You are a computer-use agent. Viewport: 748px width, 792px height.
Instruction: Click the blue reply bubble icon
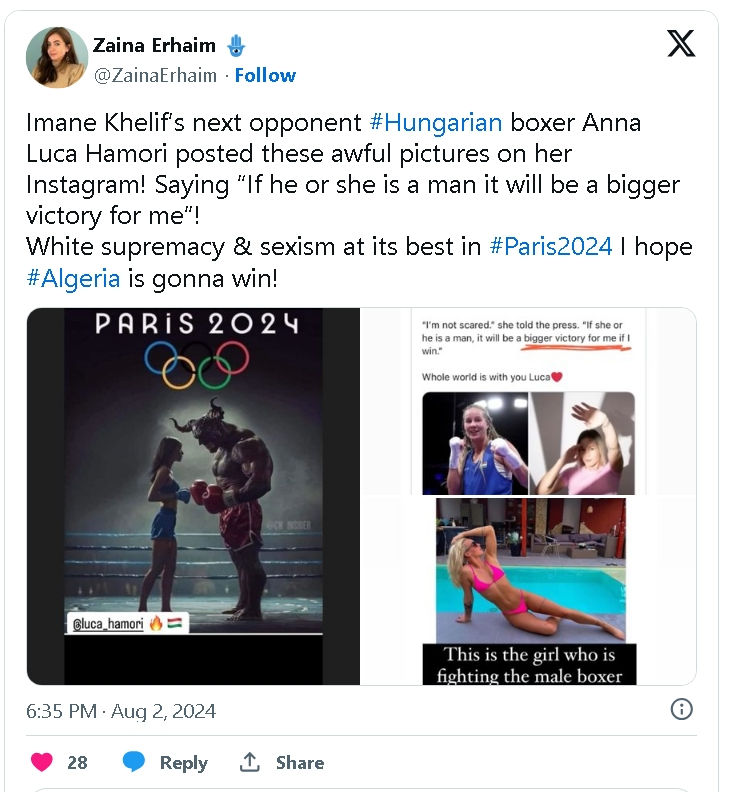click(133, 762)
